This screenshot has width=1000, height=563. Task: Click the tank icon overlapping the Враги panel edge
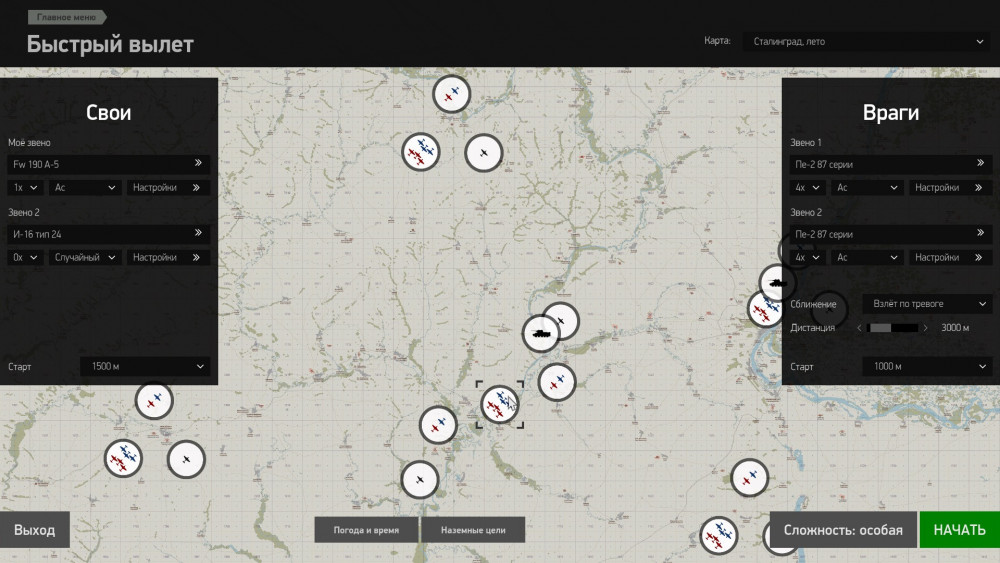click(x=777, y=282)
